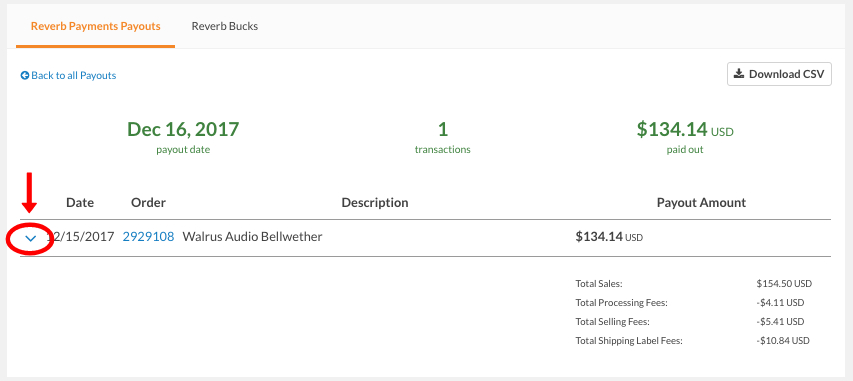Screen dimensions: 853x381
Task: Click the -$5.41 USD selling fee value
Action: coord(780,322)
